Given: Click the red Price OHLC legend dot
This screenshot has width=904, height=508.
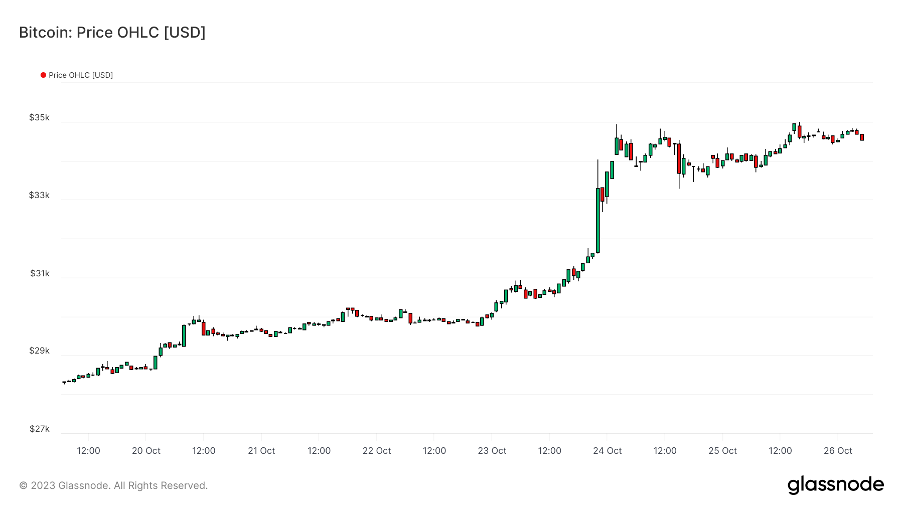Looking at the screenshot, I should [x=43, y=75].
